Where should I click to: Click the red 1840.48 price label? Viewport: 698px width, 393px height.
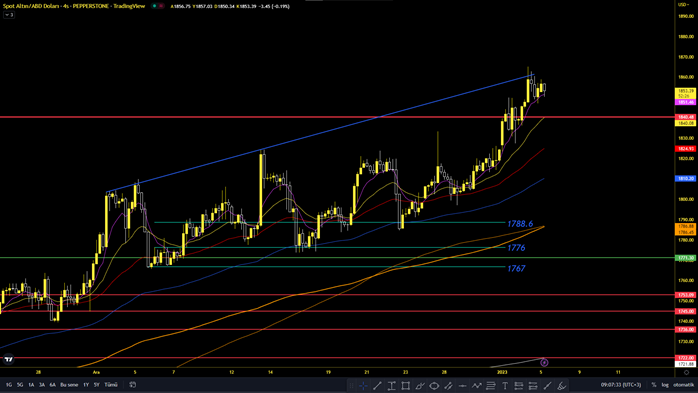coord(686,117)
